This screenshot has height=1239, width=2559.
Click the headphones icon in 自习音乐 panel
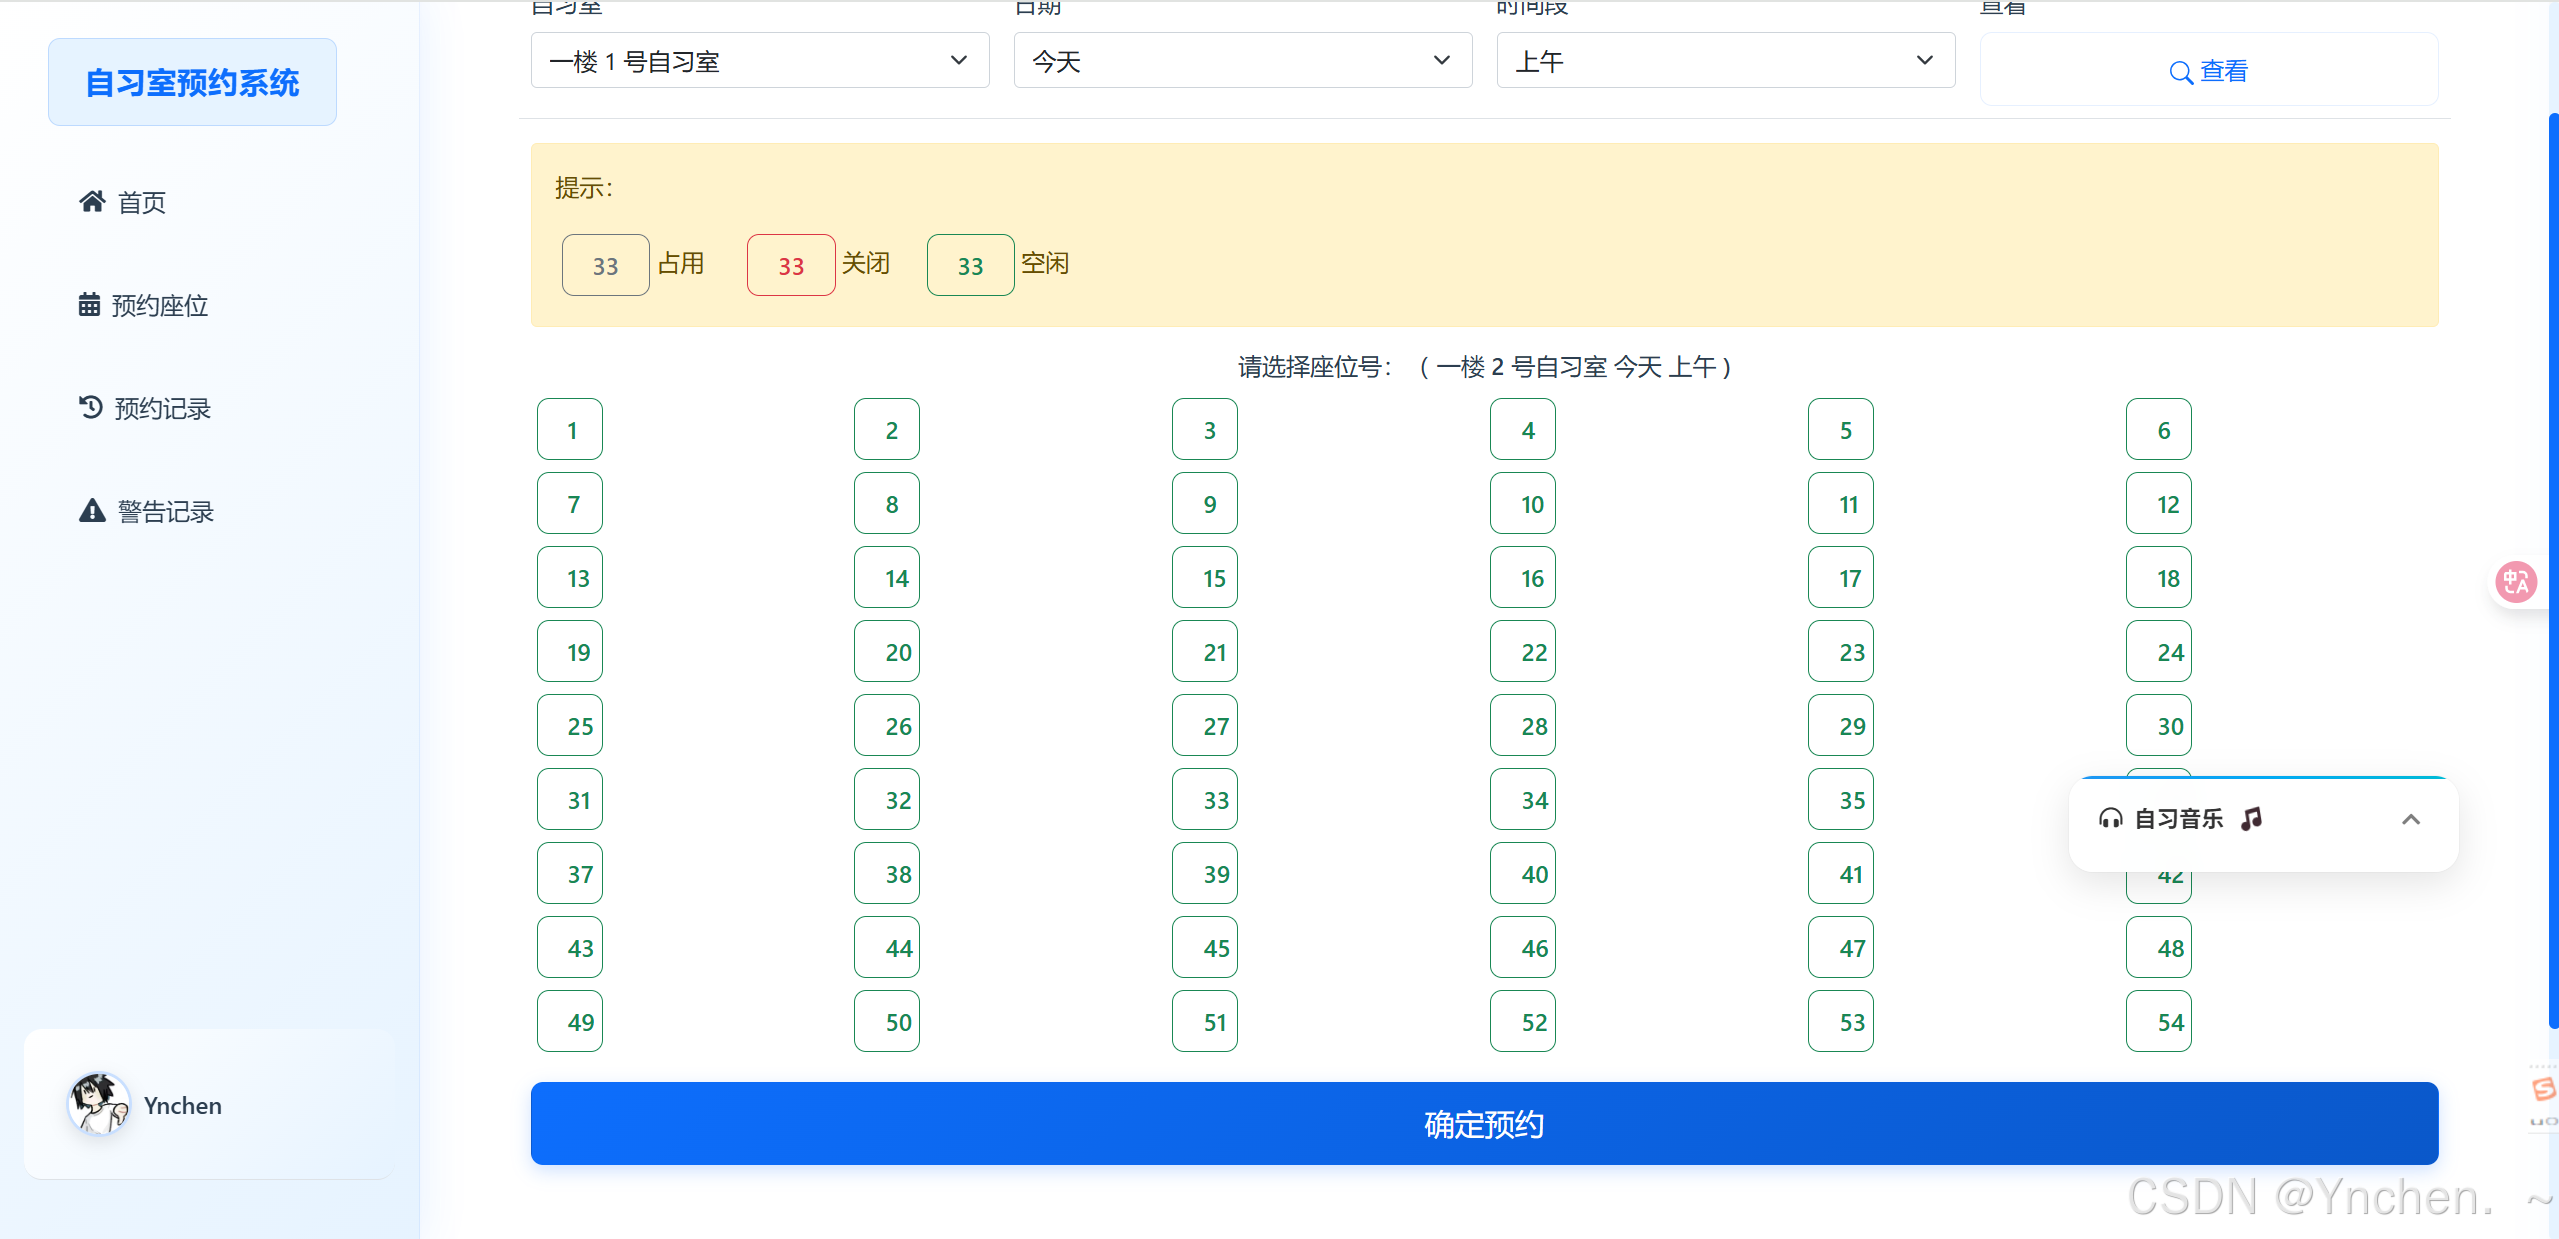tap(2110, 819)
